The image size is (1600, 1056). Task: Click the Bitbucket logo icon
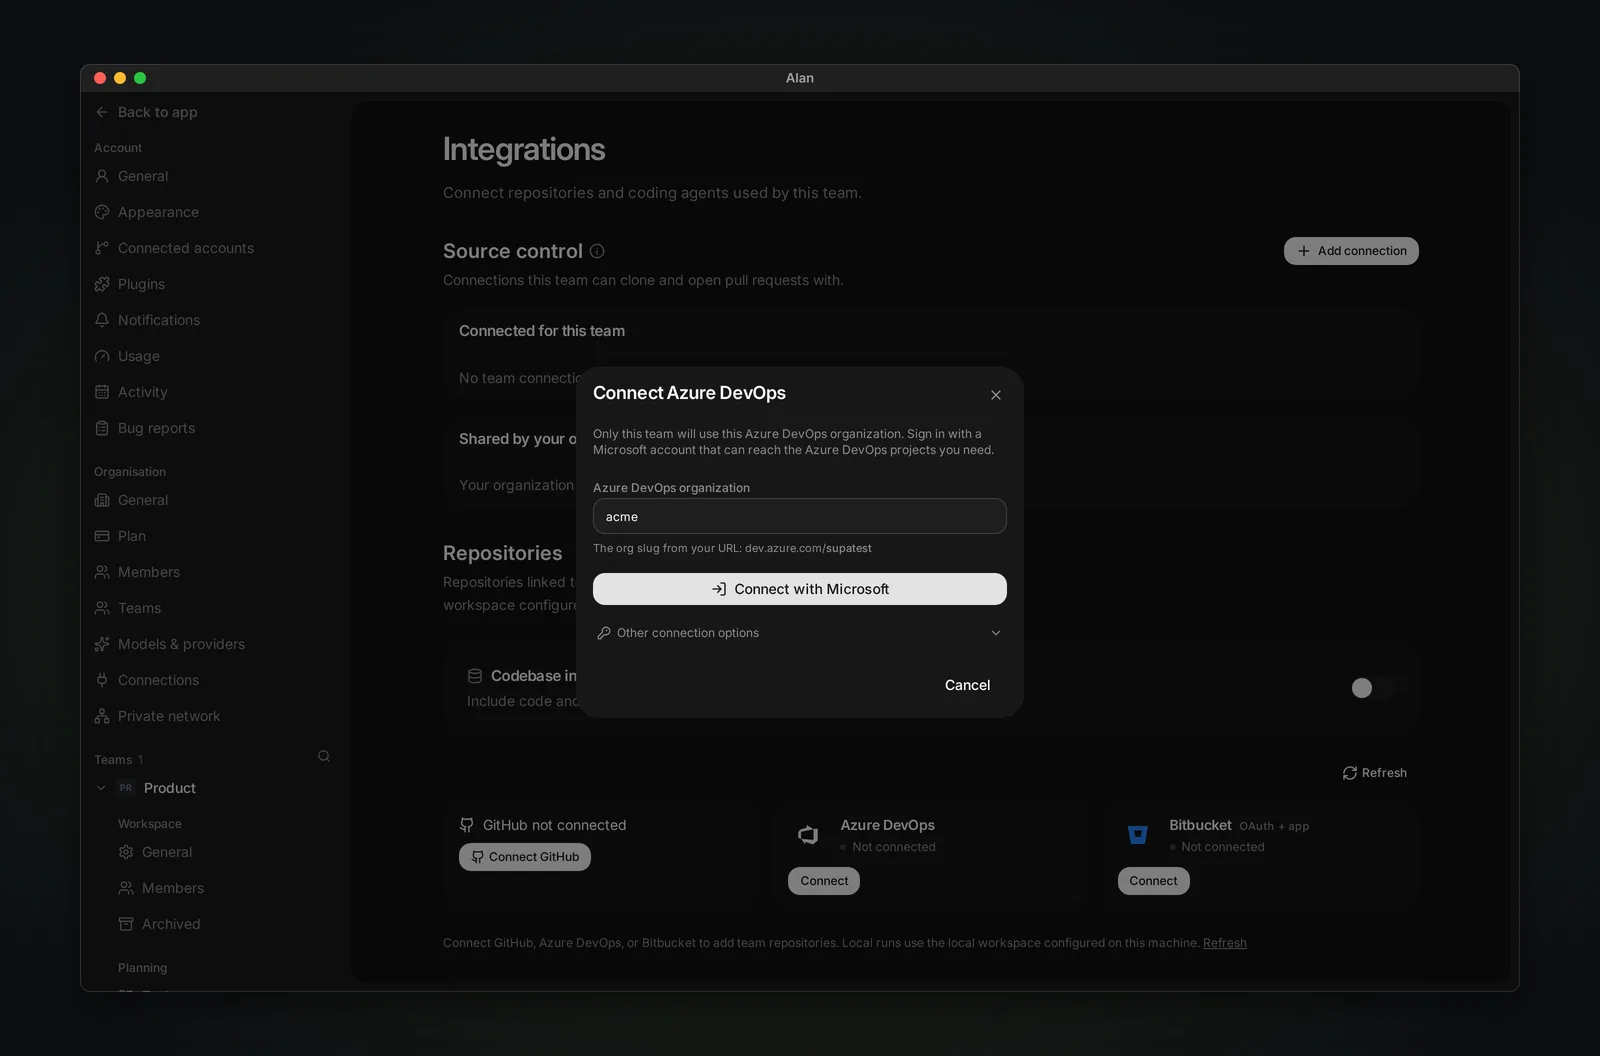[x=1137, y=834]
